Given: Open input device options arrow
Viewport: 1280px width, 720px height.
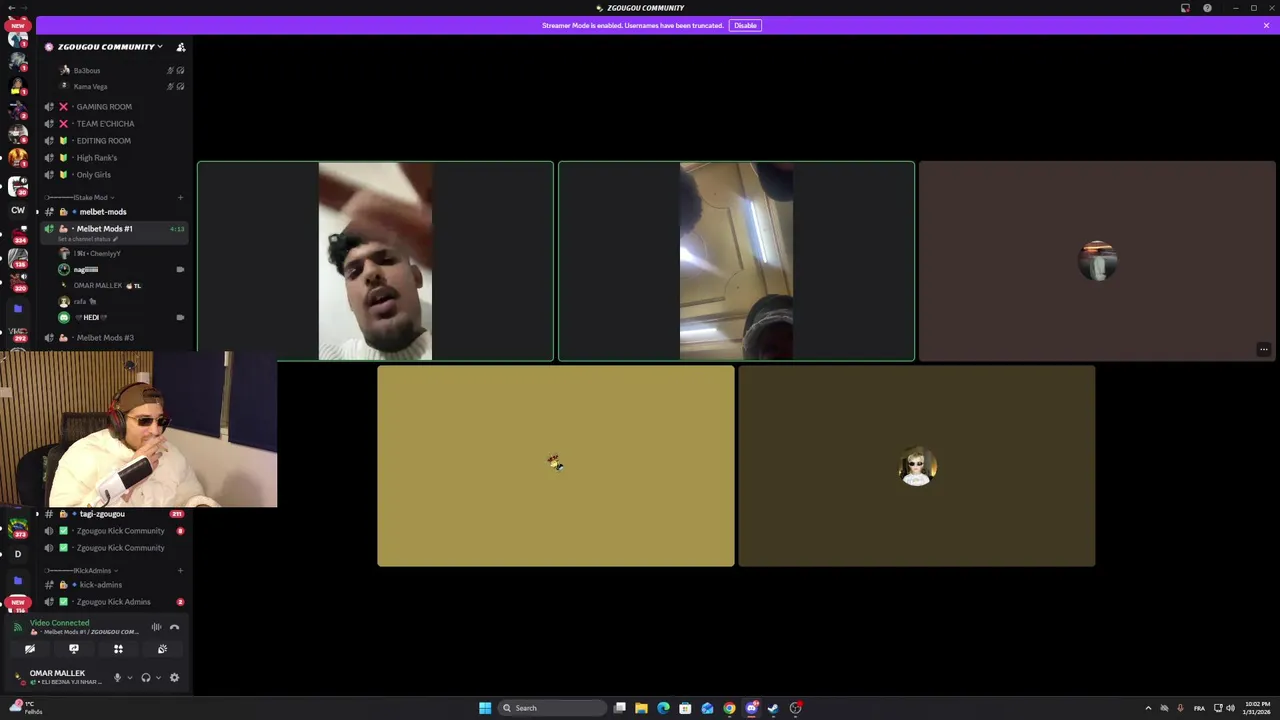Looking at the screenshot, I should click(x=129, y=678).
